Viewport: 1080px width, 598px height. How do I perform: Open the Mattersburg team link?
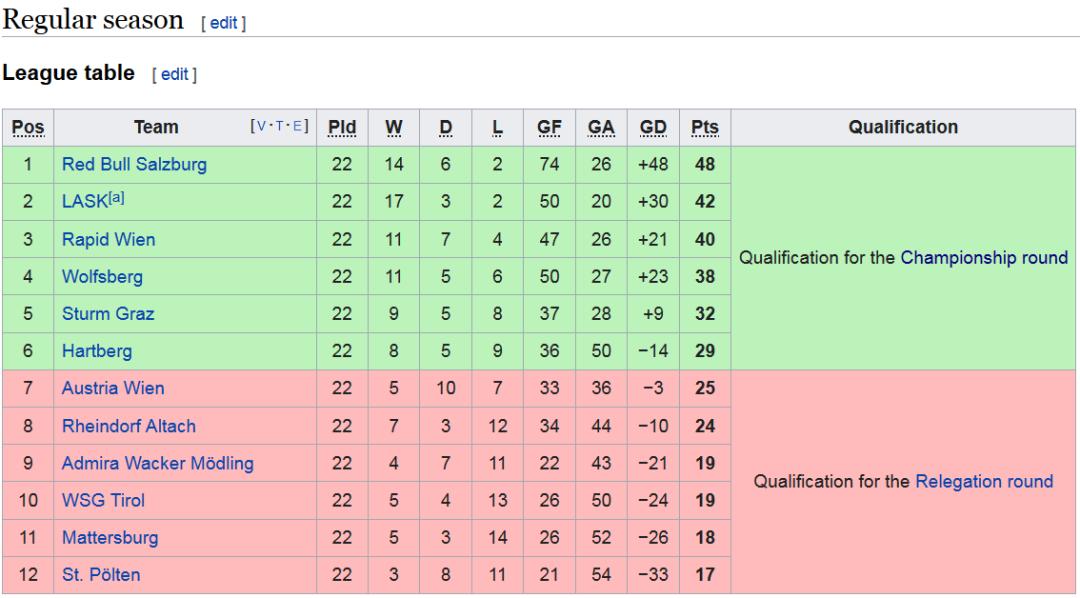tap(110, 538)
